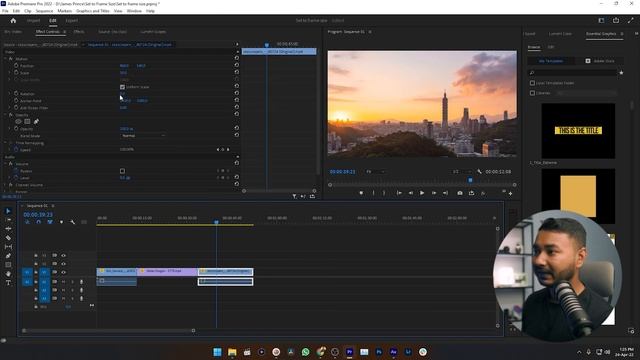This screenshot has height=360, width=640.
Task: Switch to the Effects tab
Action: click(x=79, y=32)
